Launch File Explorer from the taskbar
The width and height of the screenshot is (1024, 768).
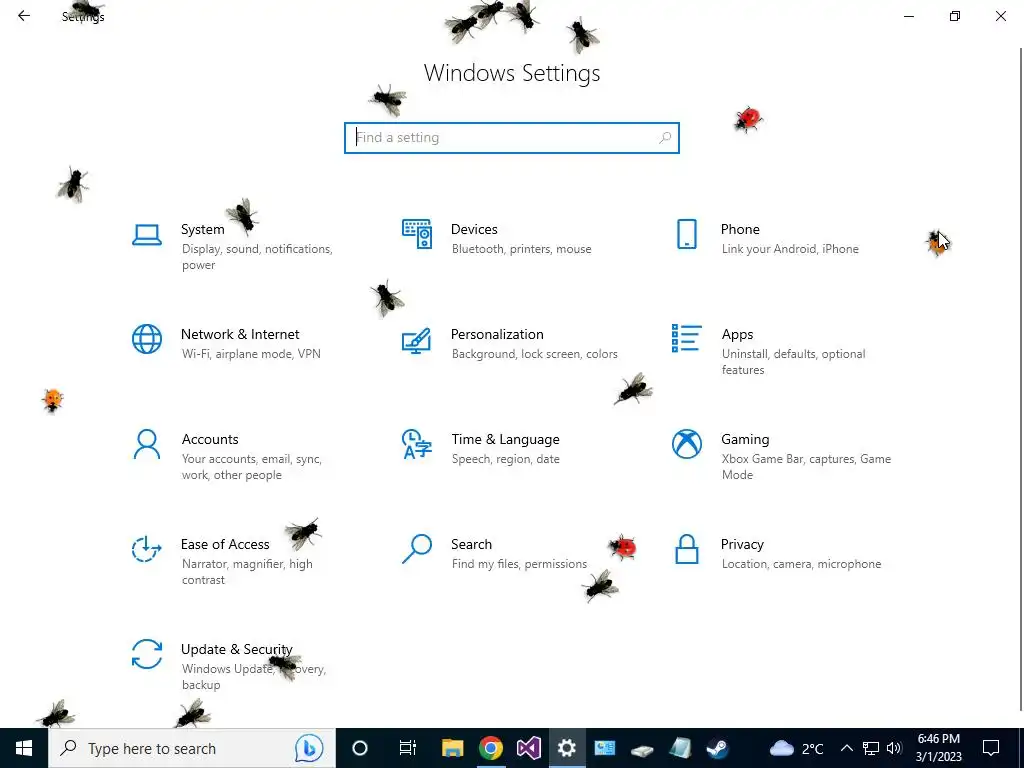pyautogui.click(x=452, y=748)
